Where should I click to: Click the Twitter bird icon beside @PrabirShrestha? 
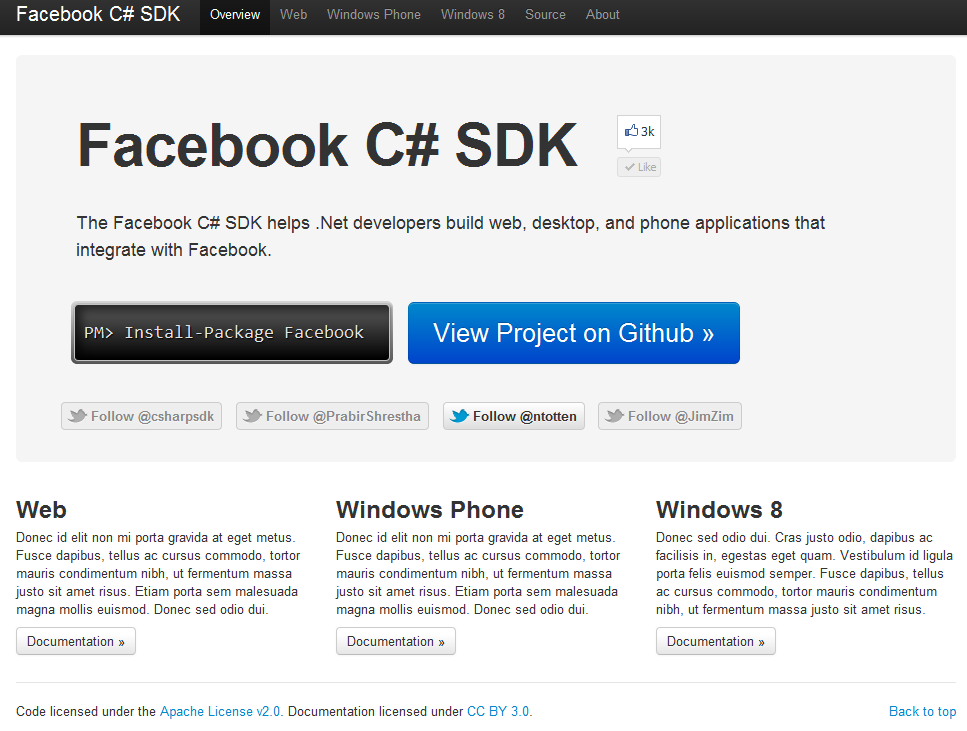(252, 416)
